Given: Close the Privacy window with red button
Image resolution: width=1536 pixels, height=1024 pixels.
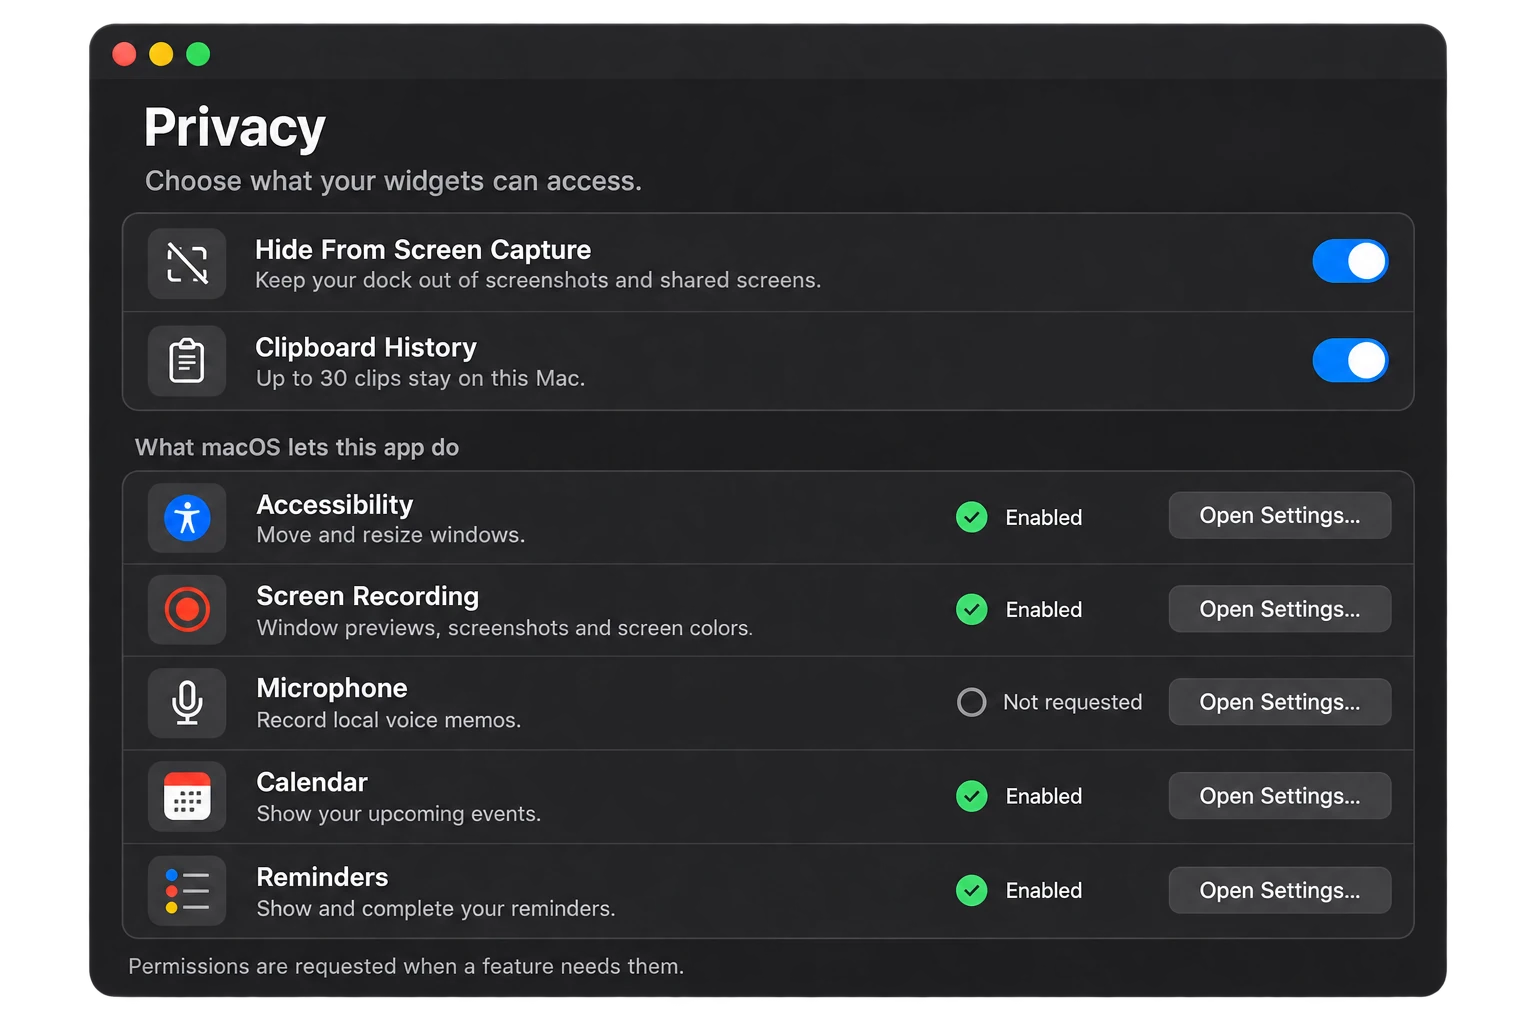Looking at the screenshot, I should pyautogui.click(x=124, y=53).
